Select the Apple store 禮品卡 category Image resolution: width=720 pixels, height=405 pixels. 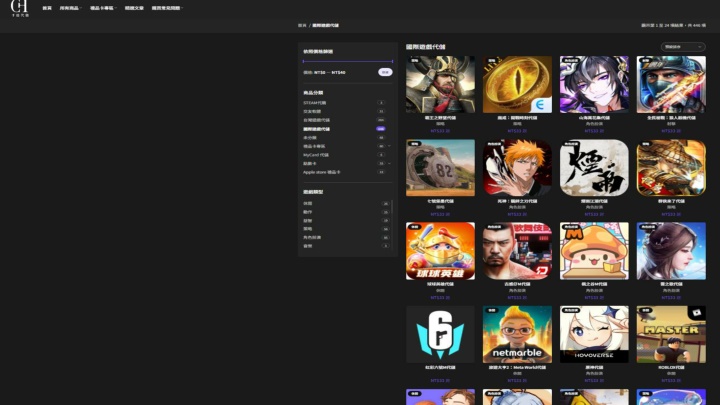point(322,172)
